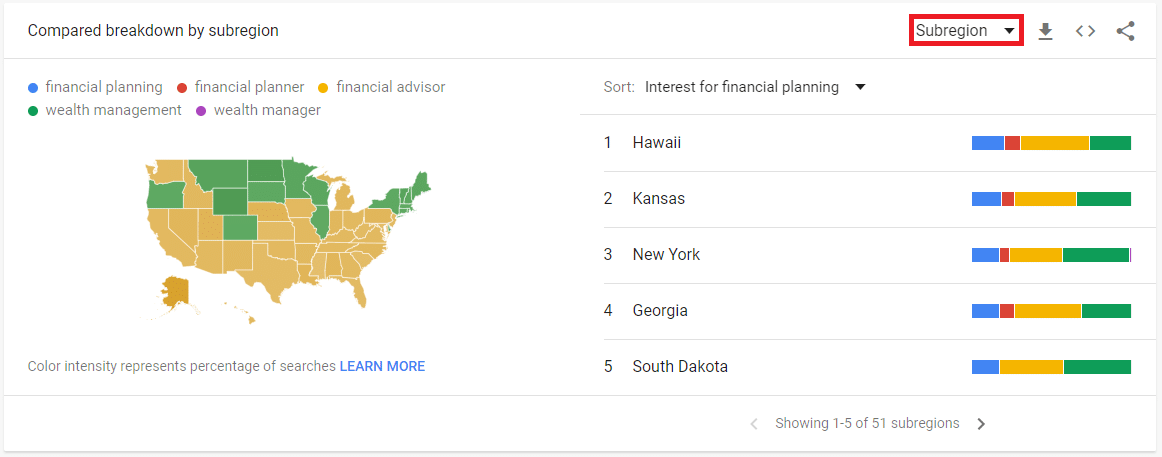Click the green wealth management legend label
The image size is (1162, 457).
(x=113, y=110)
